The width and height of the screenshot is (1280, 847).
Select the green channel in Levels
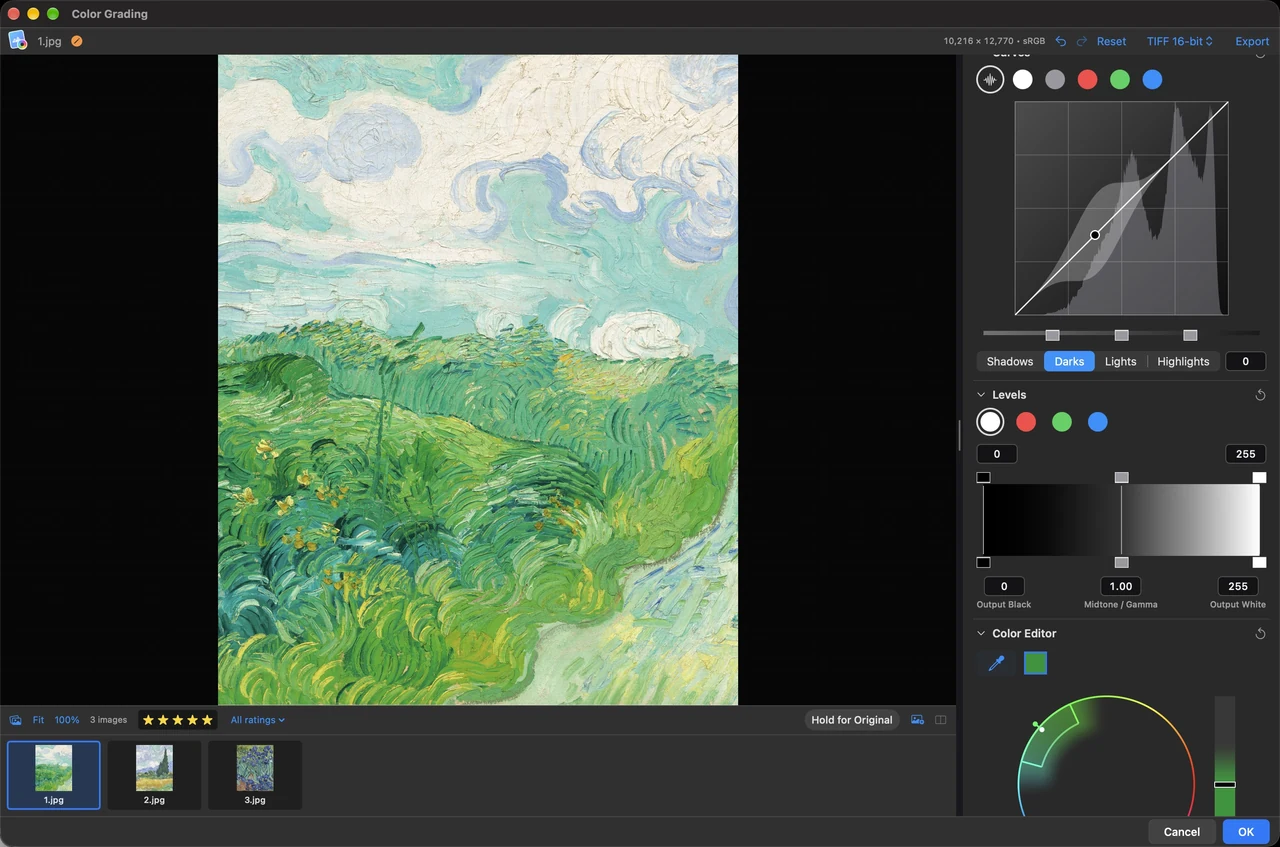[1062, 422]
